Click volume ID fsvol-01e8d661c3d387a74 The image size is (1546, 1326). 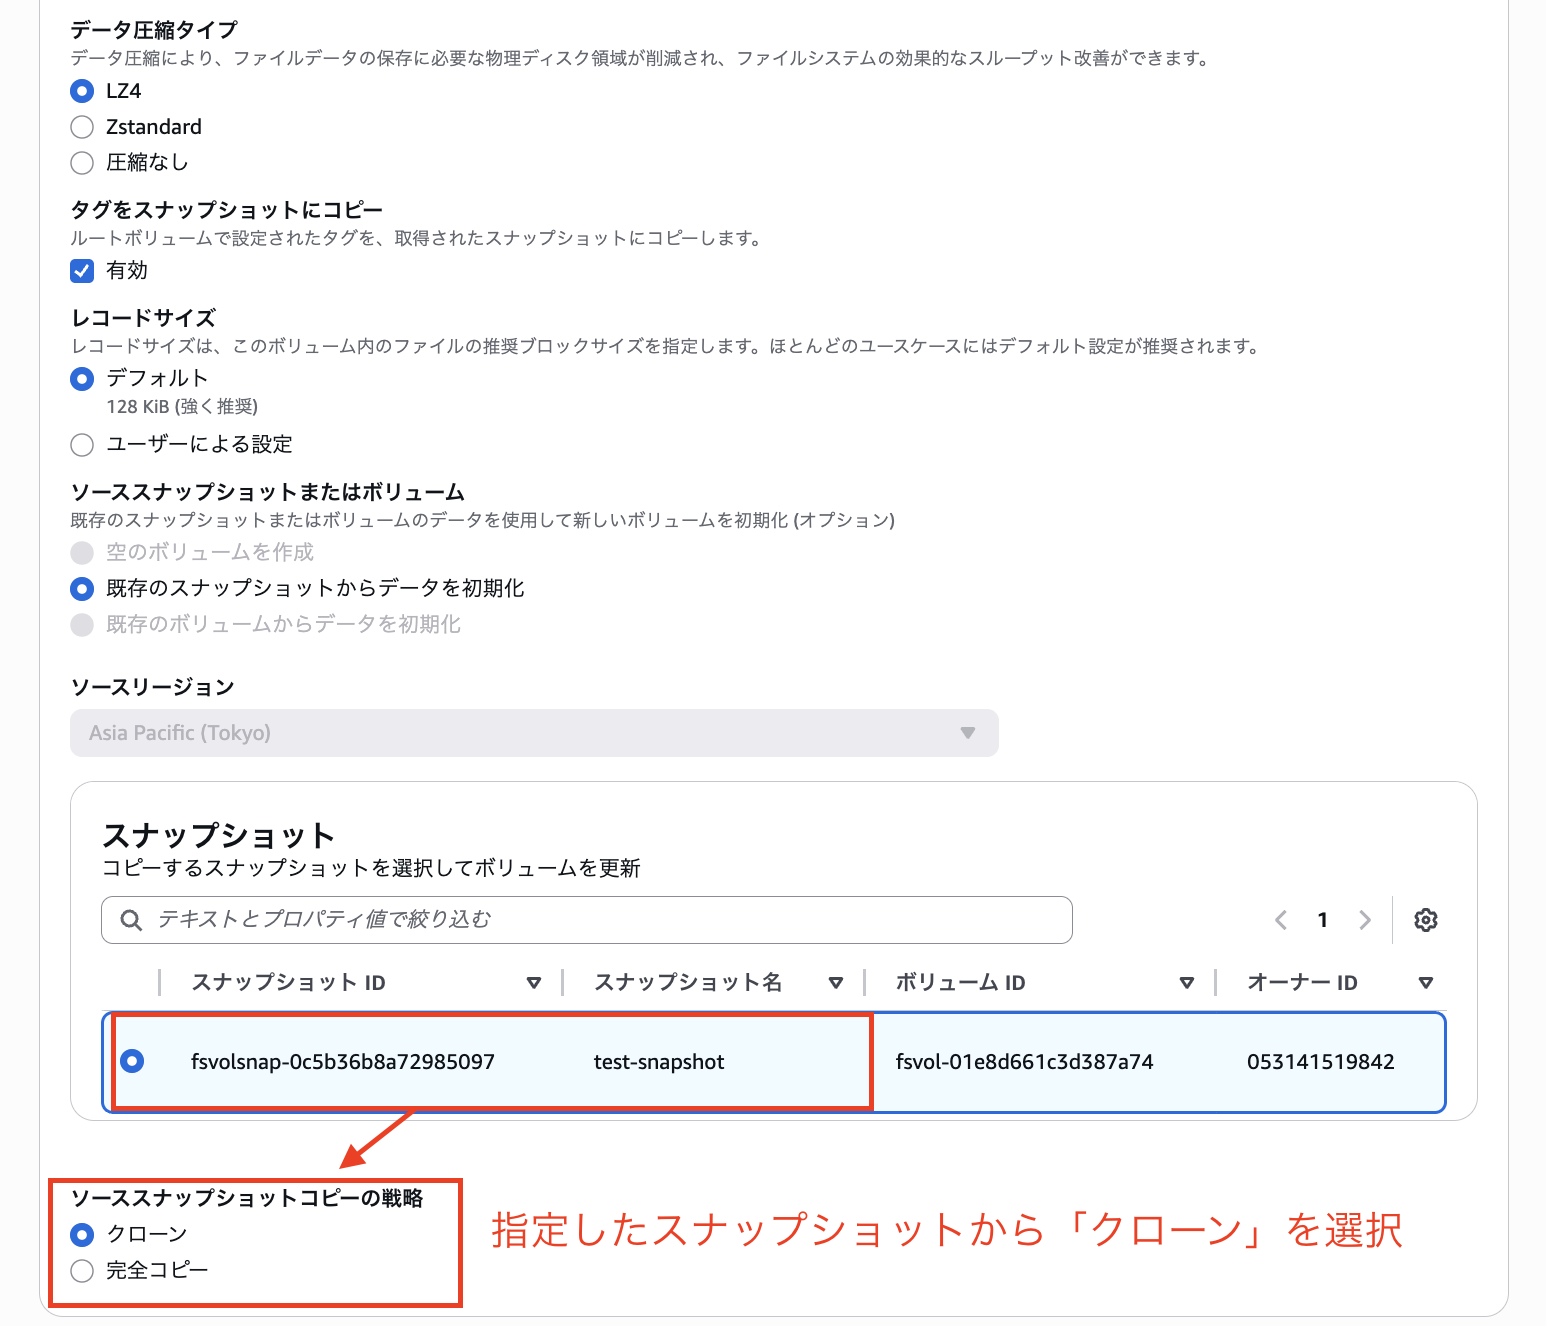pos(1025,1062)
